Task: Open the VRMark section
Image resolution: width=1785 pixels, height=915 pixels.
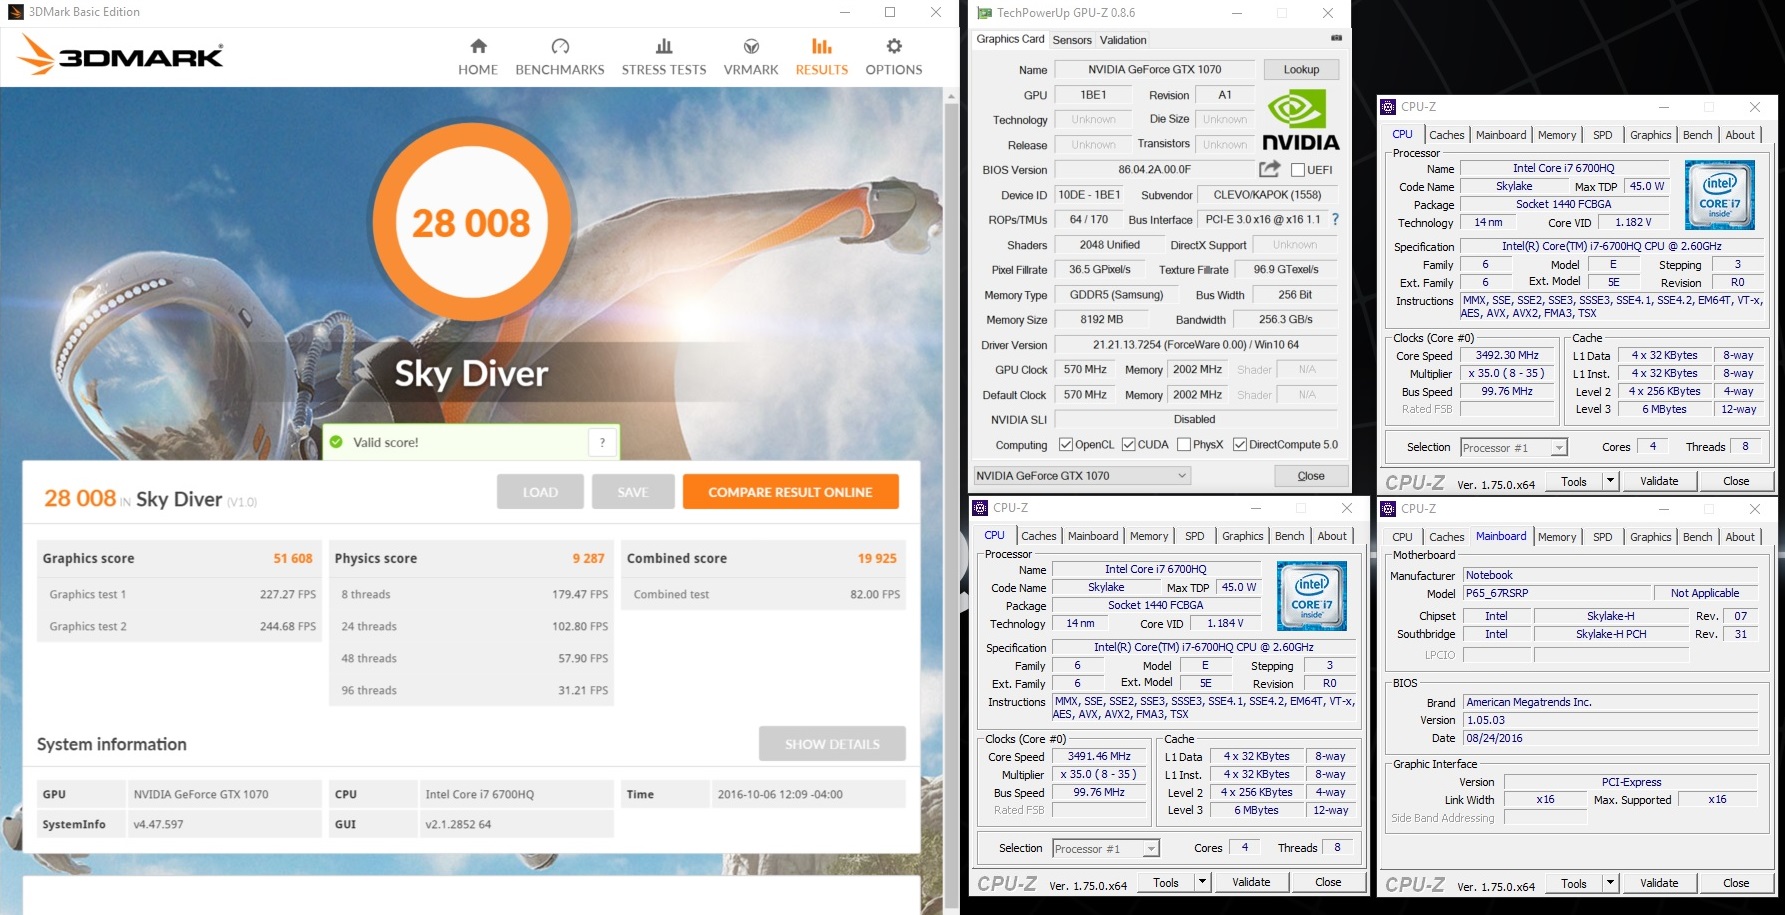Action: [750, 57]
